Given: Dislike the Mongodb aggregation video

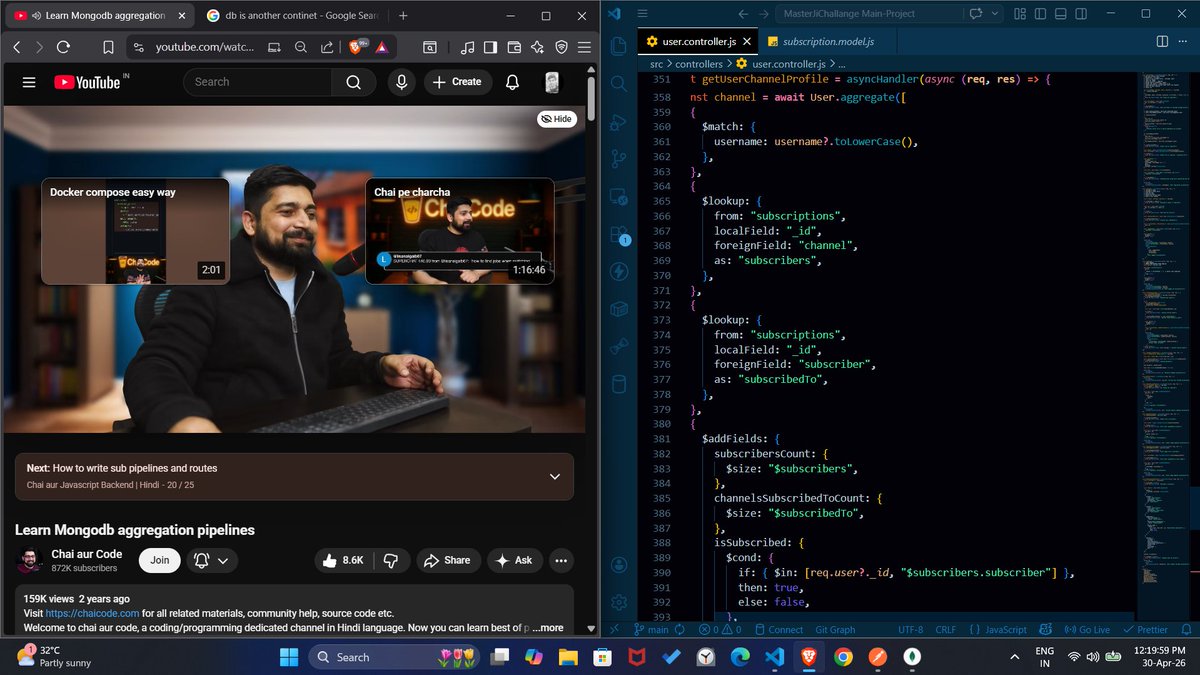Looking at the screenshot, I should [x=391, y=560].
